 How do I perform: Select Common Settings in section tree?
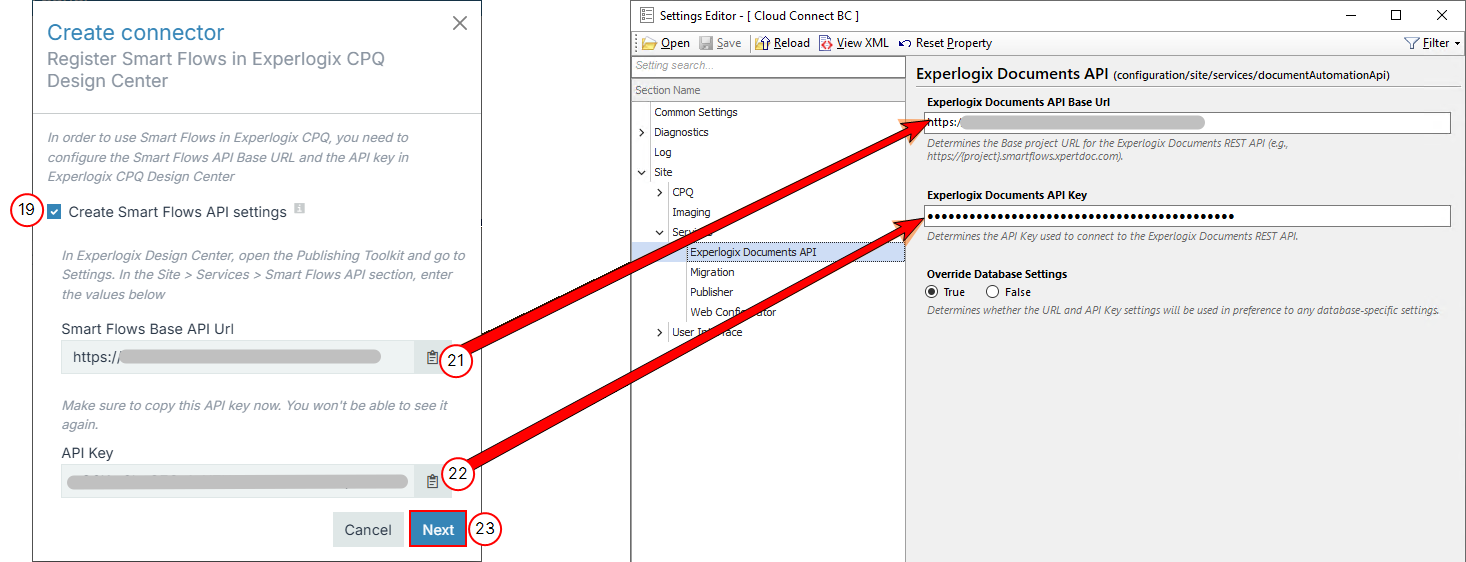pyautogui.click(x=696, y=112)
